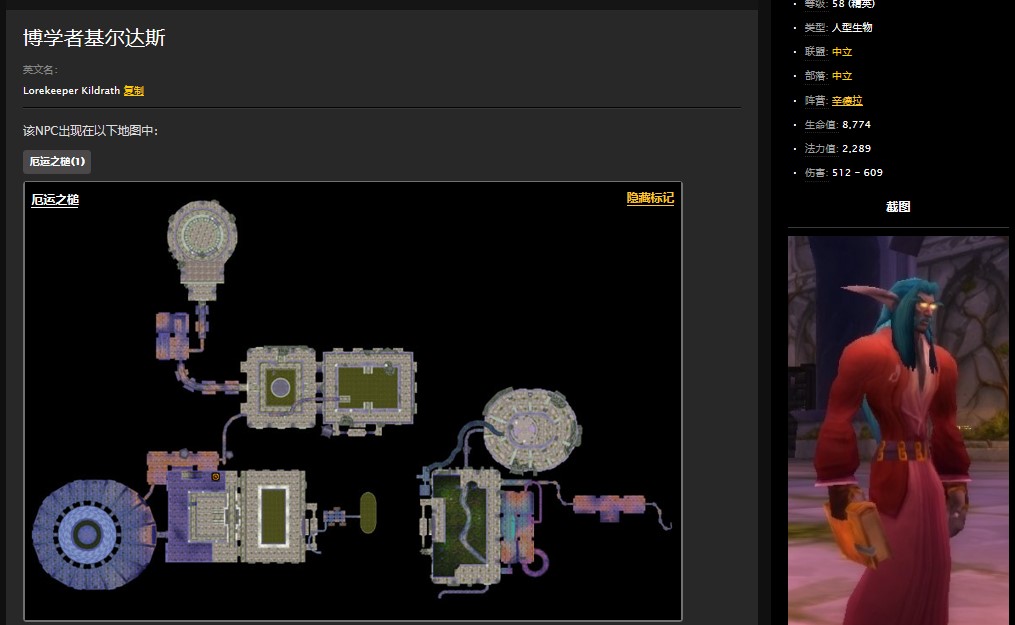Screen dimensions: 1015x625
Task: Click the Lorekeeper Kildrath English name text
Action: 71,91
